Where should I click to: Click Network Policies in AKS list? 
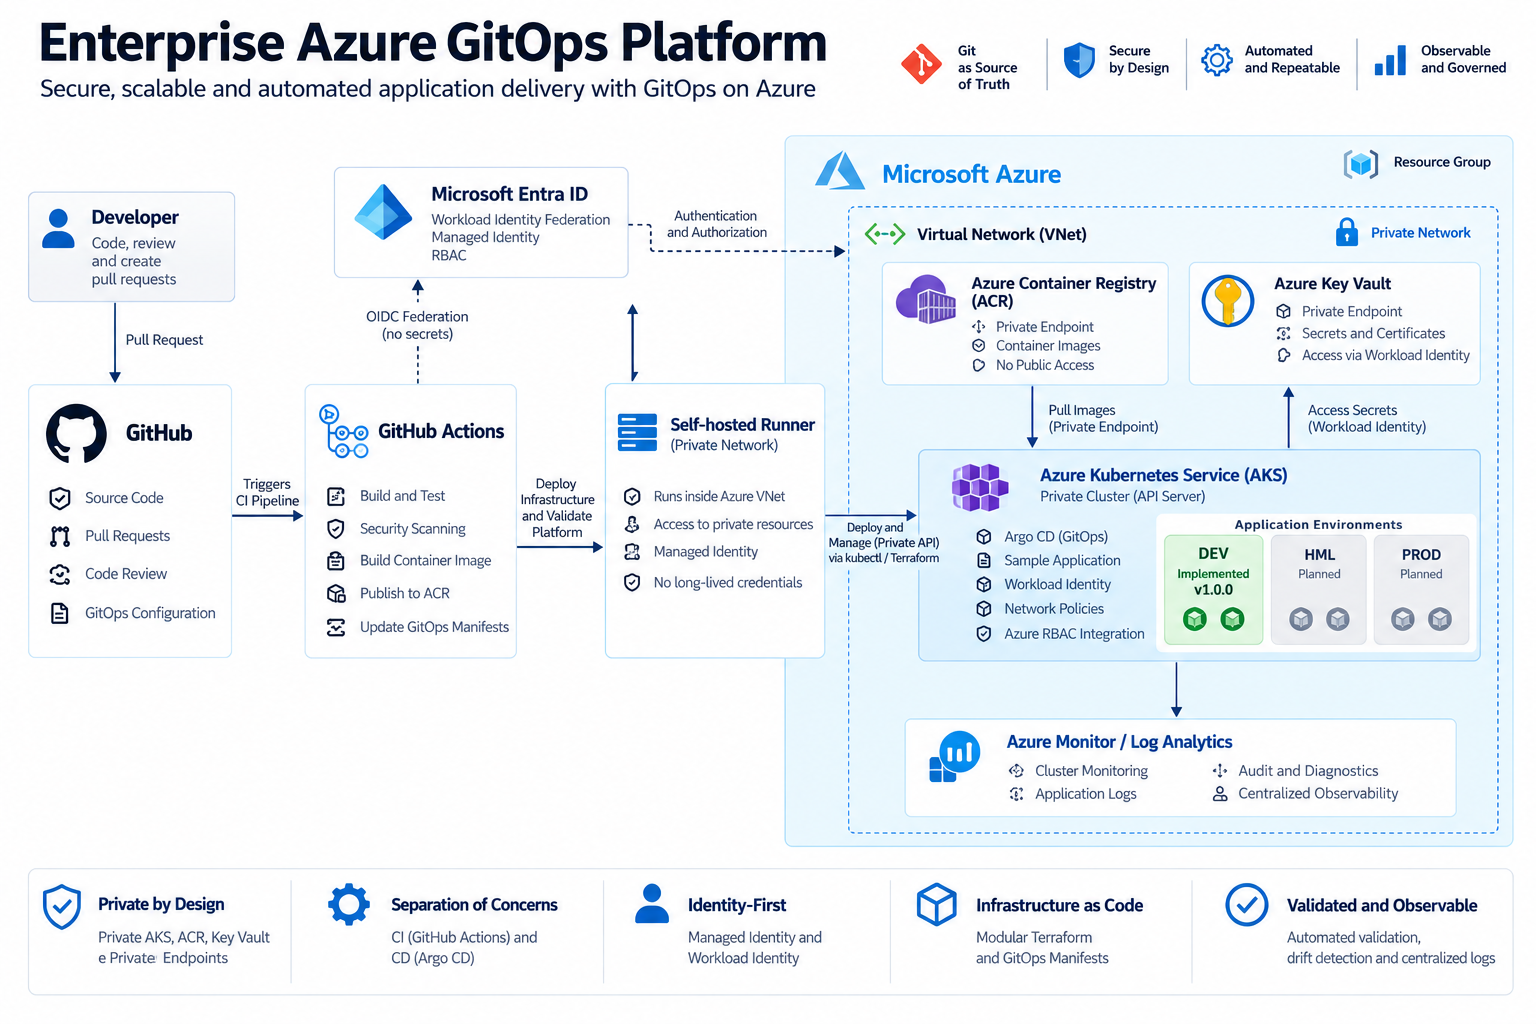[x=1039, y=609]
